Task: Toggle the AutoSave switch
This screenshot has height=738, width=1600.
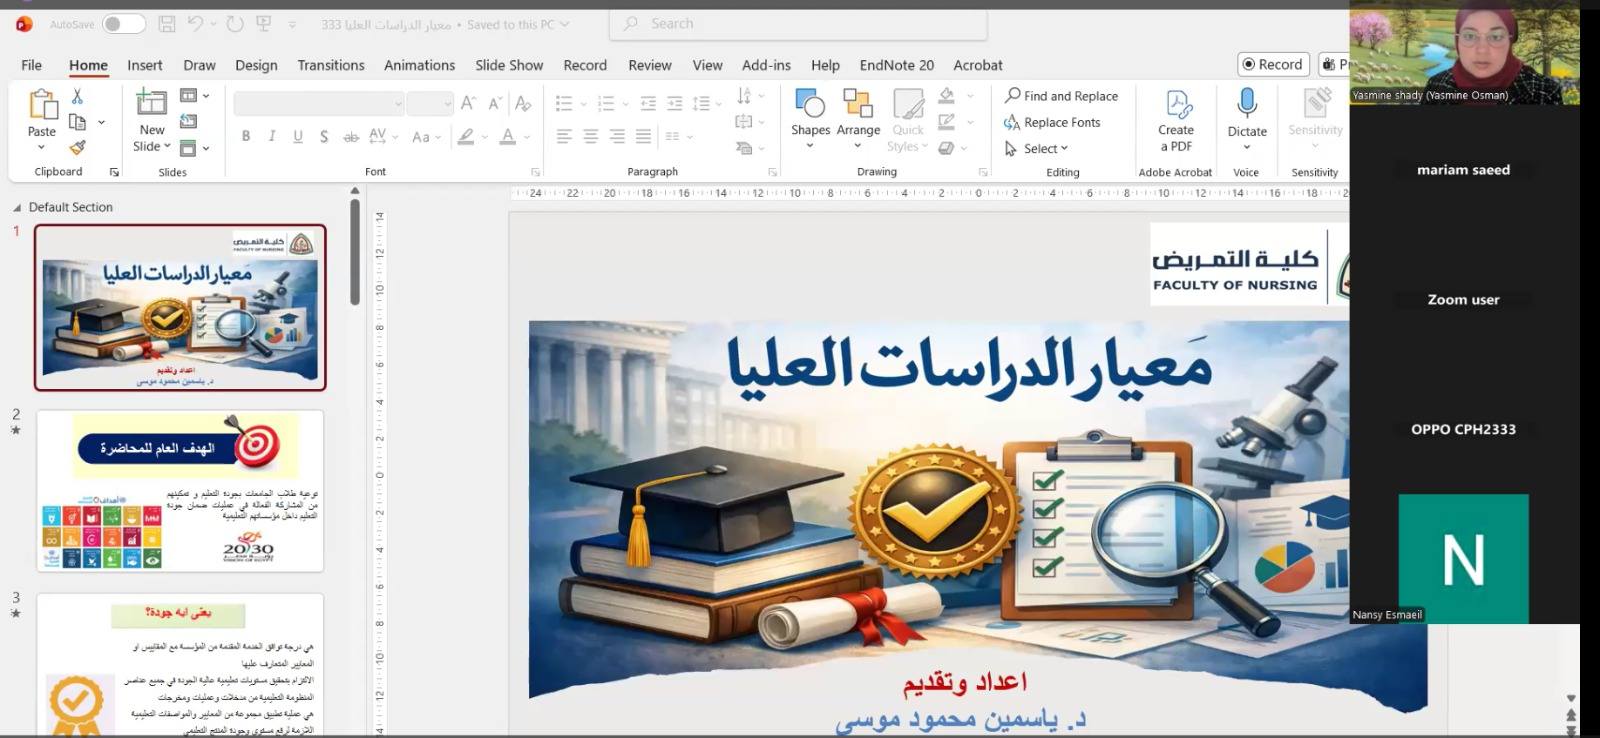Action: coord(123,24)
